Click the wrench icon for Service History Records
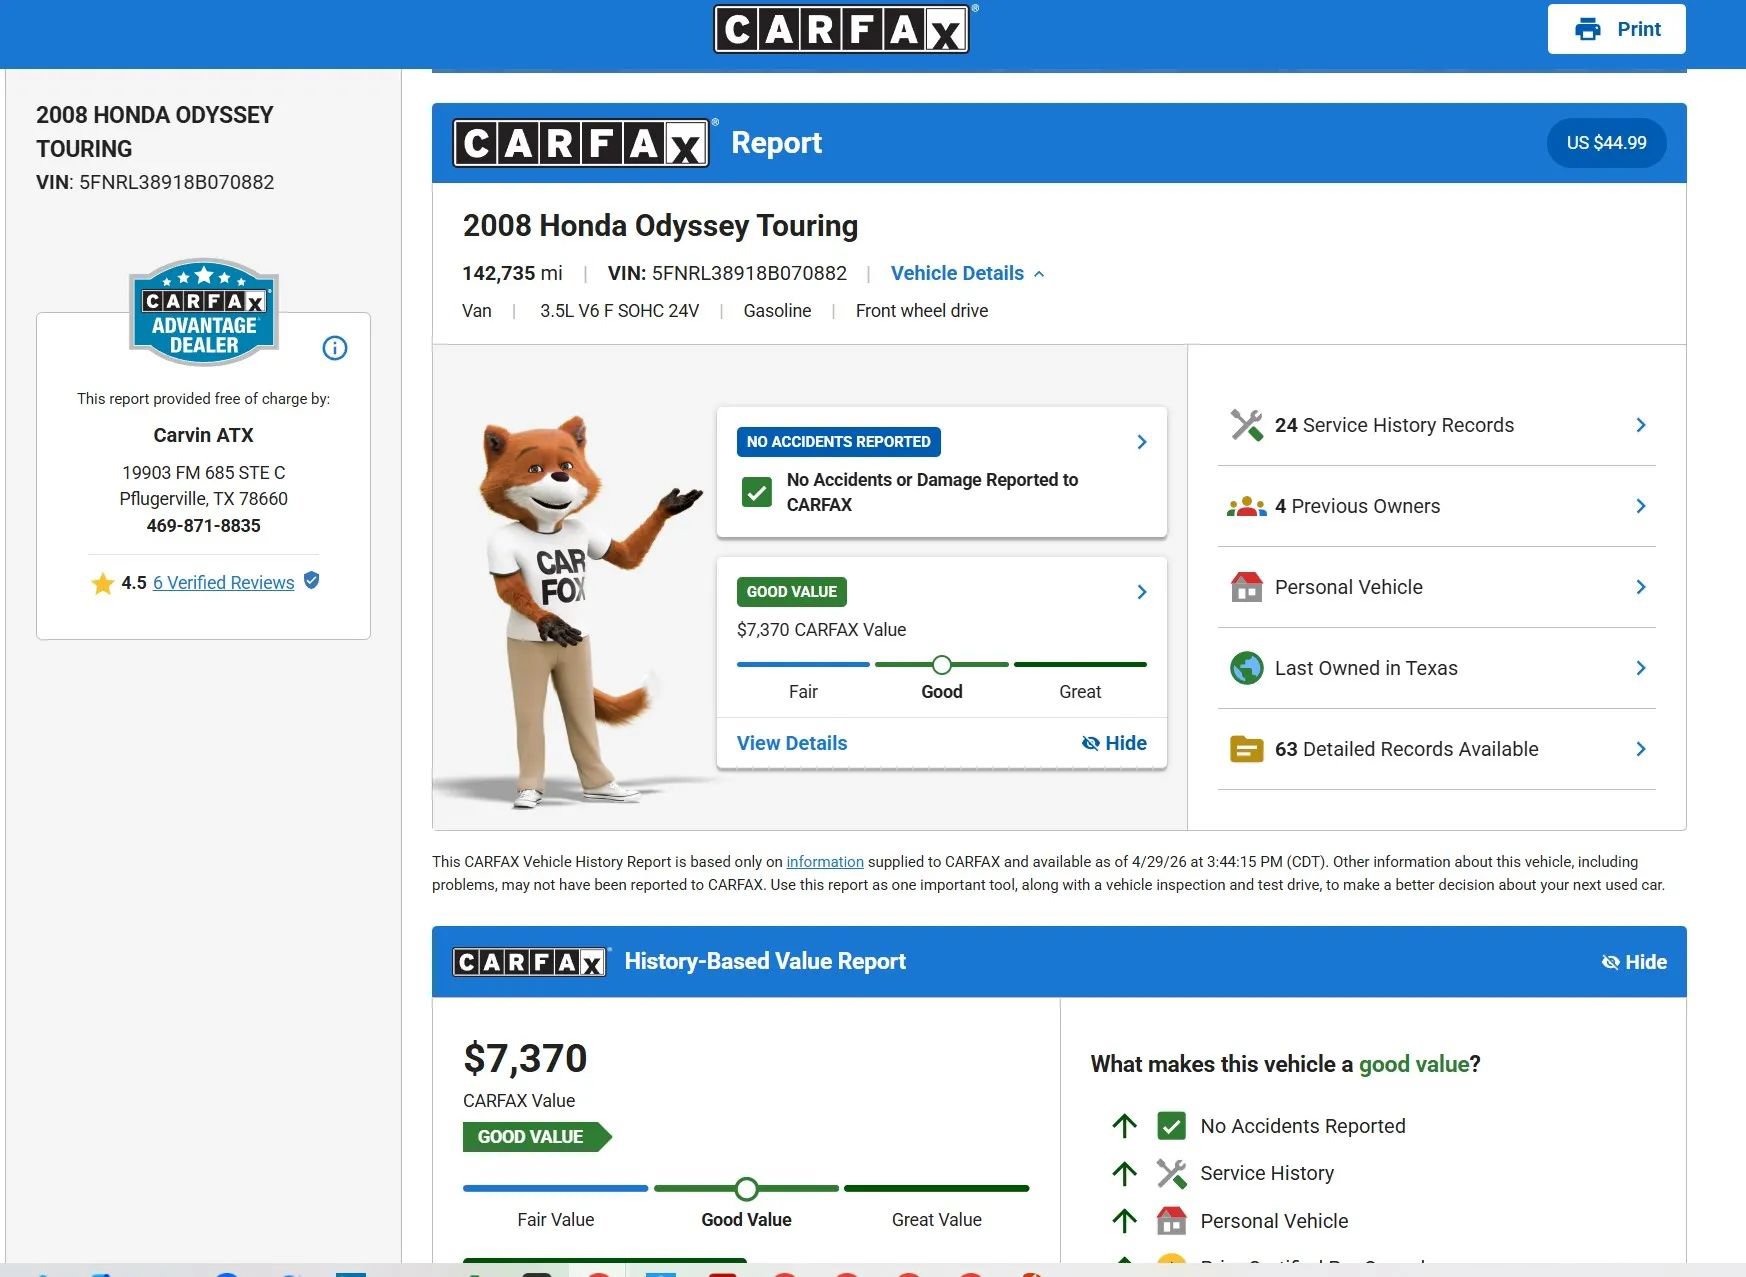The height and width of the screenshot is (1277, 1746). click(x=1247, y=425)
